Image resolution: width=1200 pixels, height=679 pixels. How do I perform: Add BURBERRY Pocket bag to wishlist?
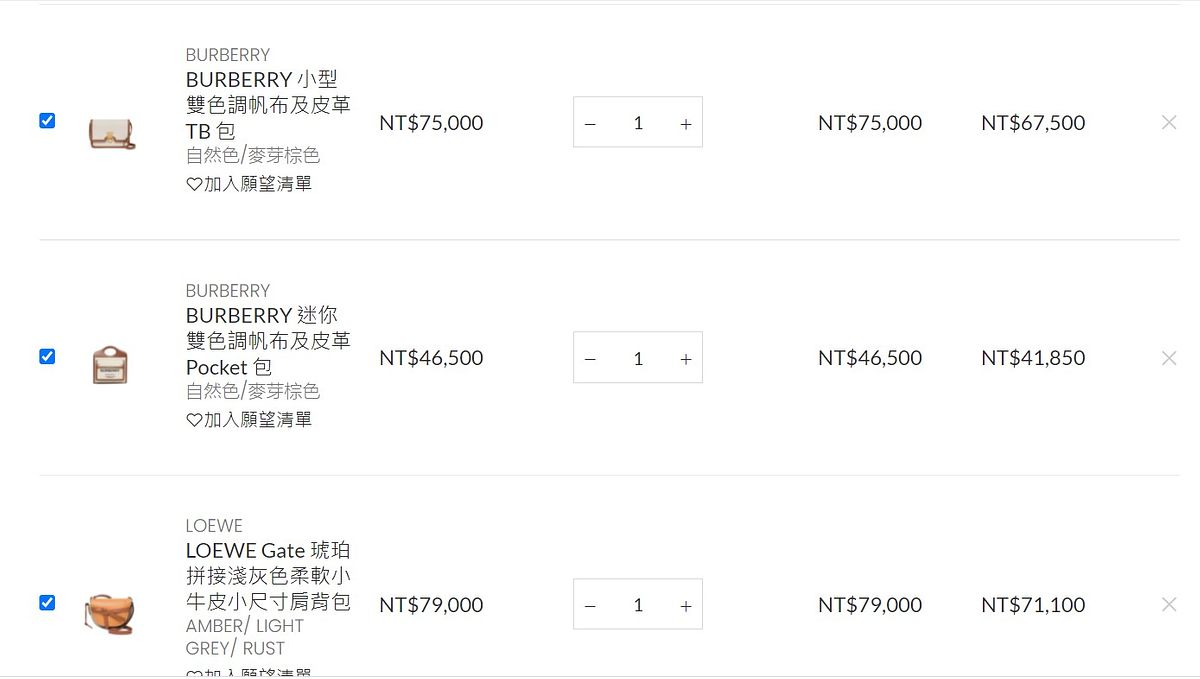250,420
